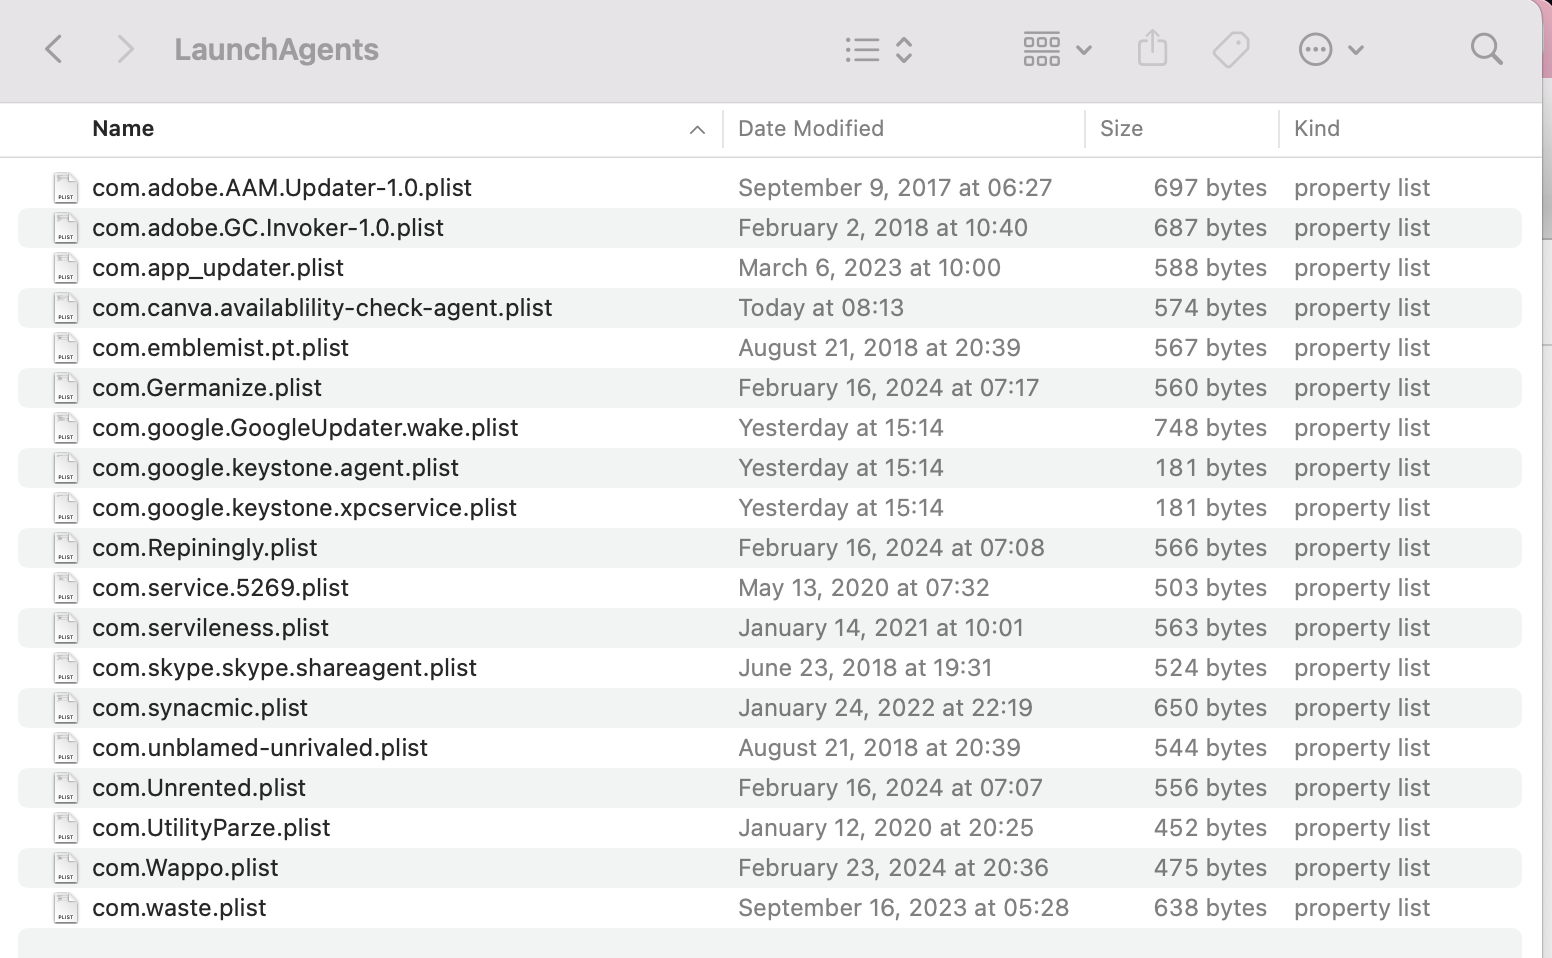Image resolution: width=1552 pixels, height=958 pixels.
Task: Click the com.Wappo.plist file icon
Action: click(66, 868)
